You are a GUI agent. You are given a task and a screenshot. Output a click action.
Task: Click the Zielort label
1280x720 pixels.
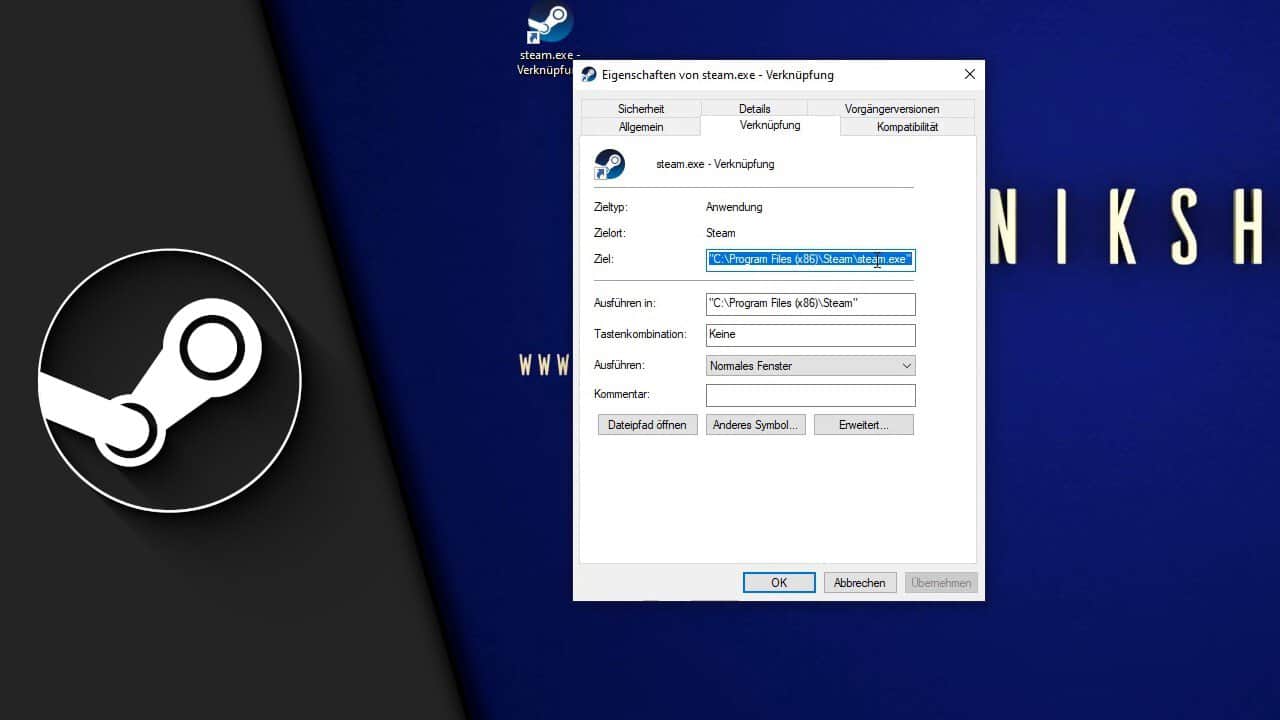point(609,233)
